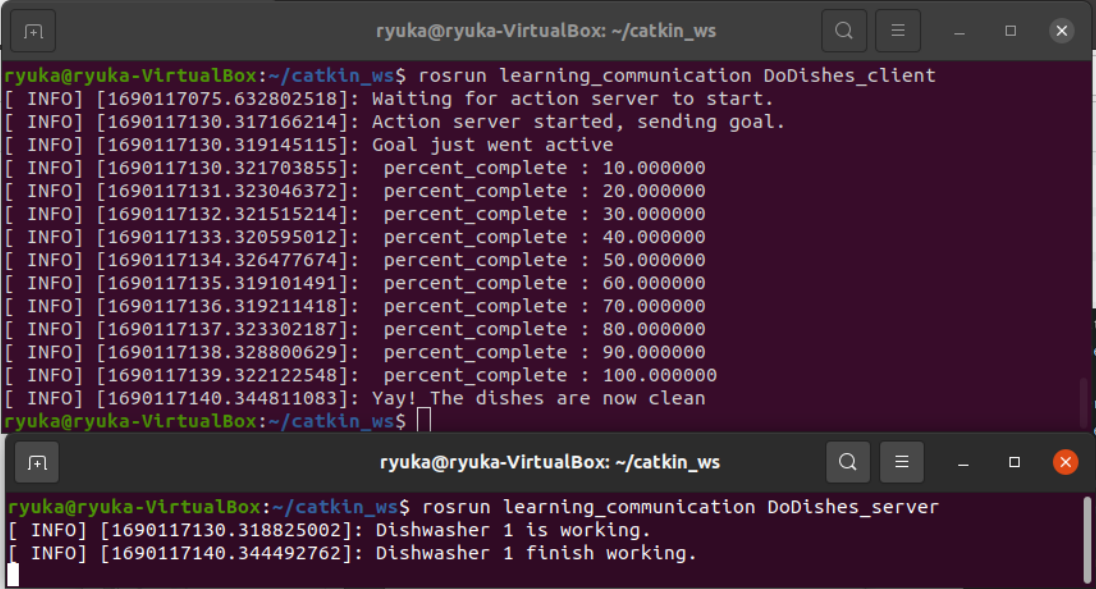Click the 'Action server started, sending goal.' line
Viewport: 1096px width, 589px height.
coord(578,122)
